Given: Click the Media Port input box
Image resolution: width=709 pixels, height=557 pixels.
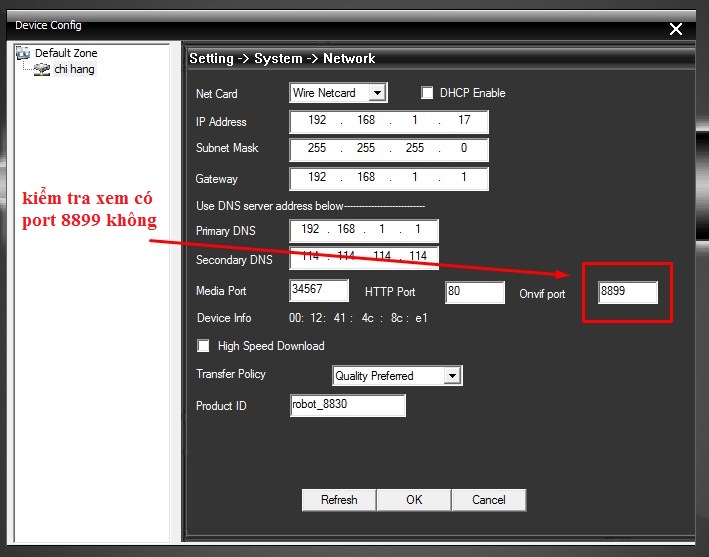Looking at the screenshot, I should point(318,291).
